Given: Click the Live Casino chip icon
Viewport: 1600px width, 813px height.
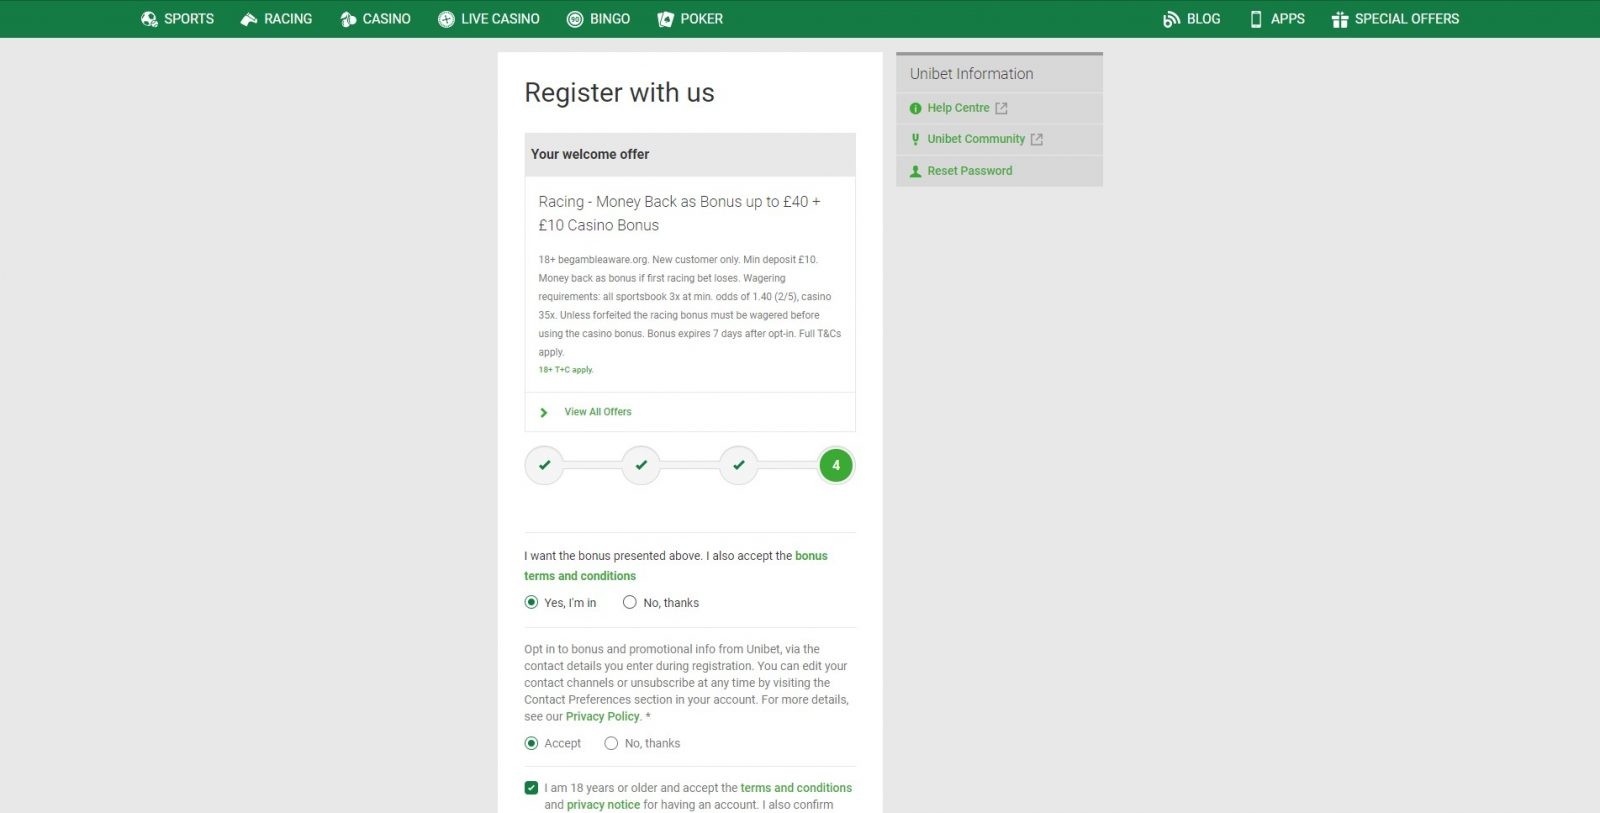Looking at the screenshot, I should coord(446,19).
